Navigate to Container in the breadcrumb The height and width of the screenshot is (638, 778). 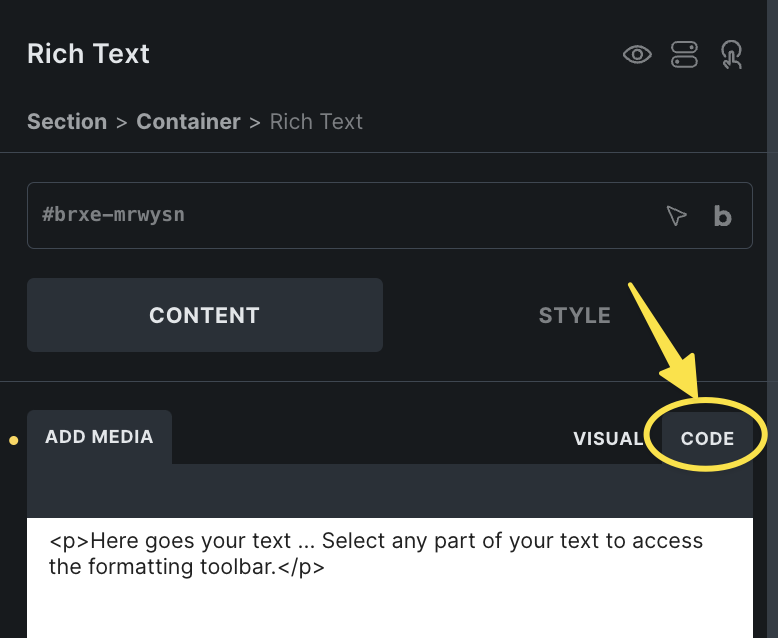point(188,122)
